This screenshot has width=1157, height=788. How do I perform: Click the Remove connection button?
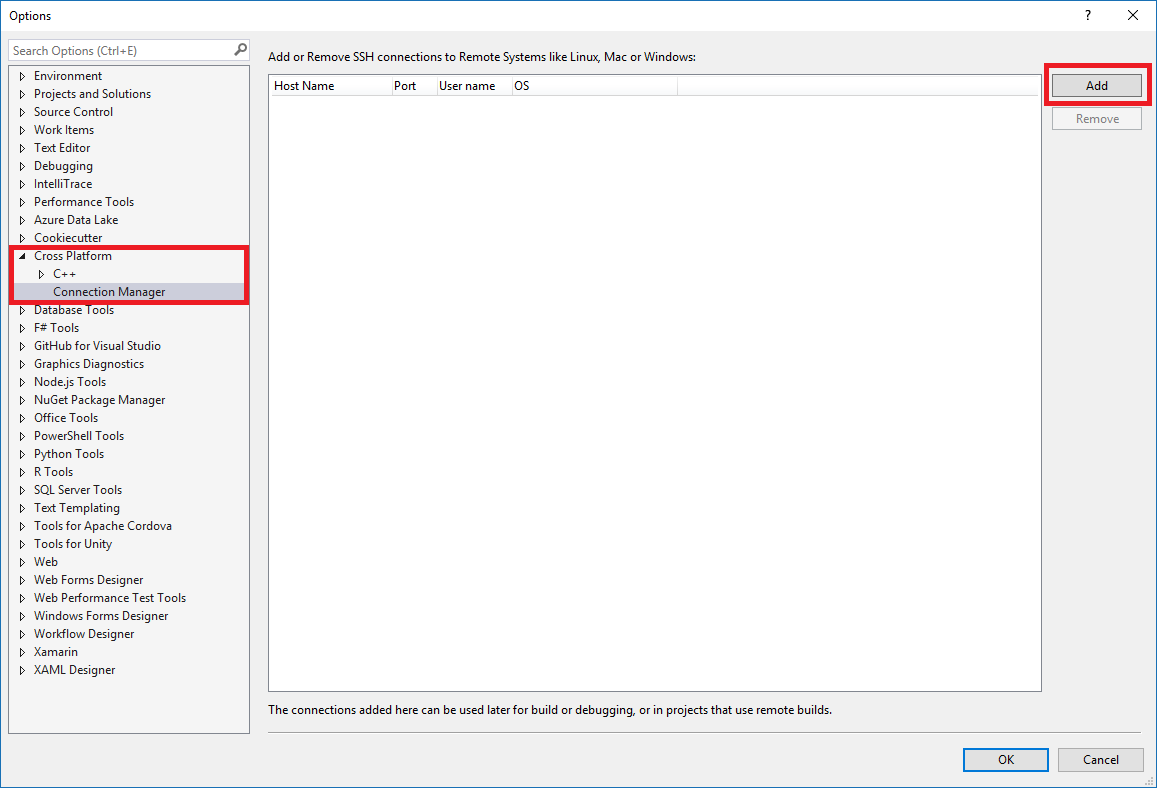[x=1096, y=118]
